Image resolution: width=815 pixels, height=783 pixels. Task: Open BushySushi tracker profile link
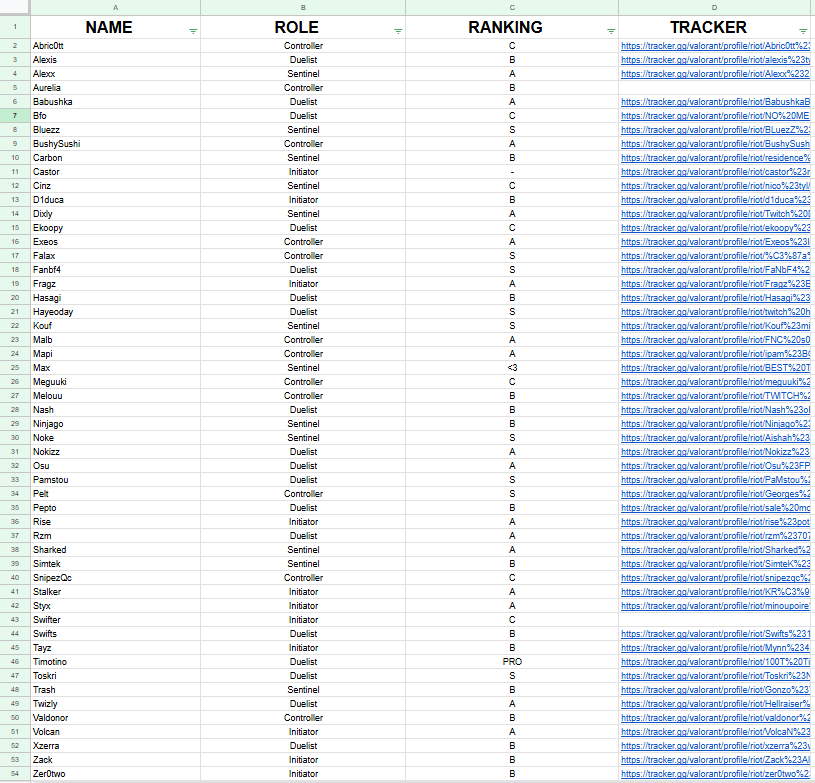(x=715, y=144)
